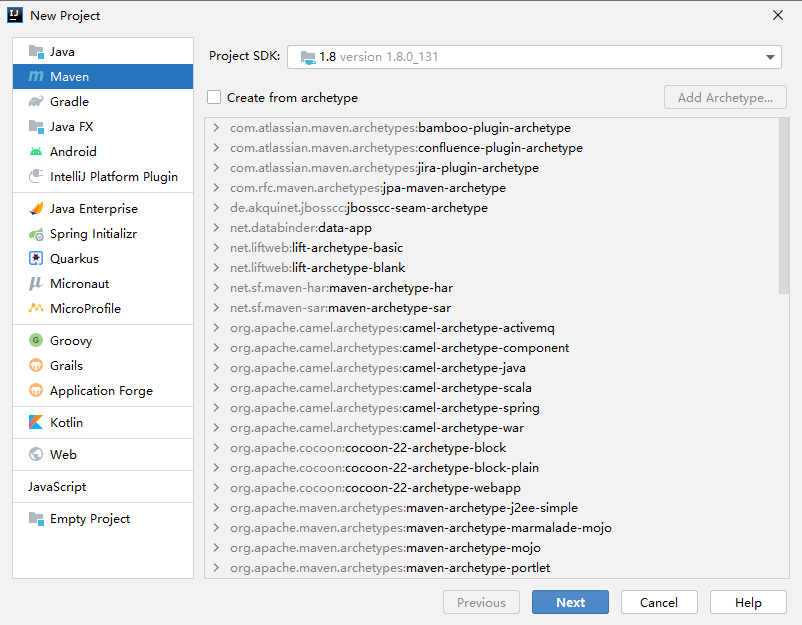Select camel-archetype-scala row
802x625 pixels.
click(x=492, y=387)
